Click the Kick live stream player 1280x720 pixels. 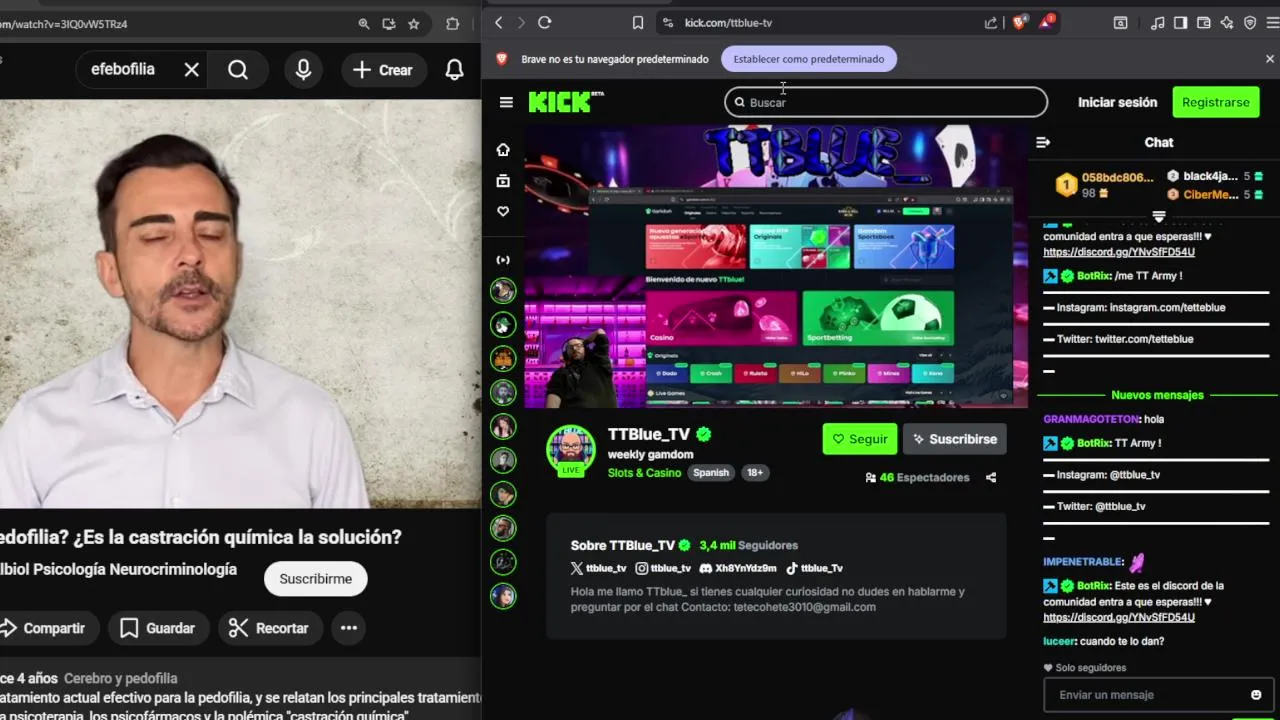776,266
